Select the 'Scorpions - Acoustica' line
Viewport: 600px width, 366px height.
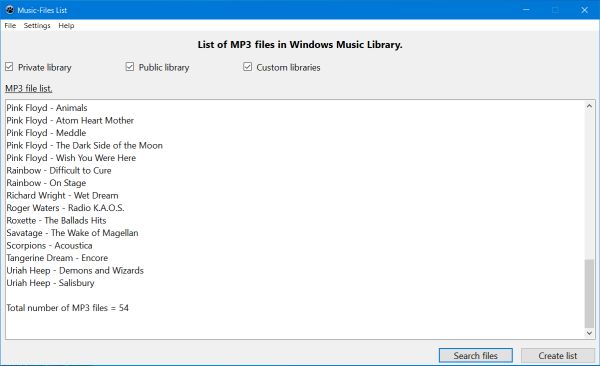tap(49, 245)
